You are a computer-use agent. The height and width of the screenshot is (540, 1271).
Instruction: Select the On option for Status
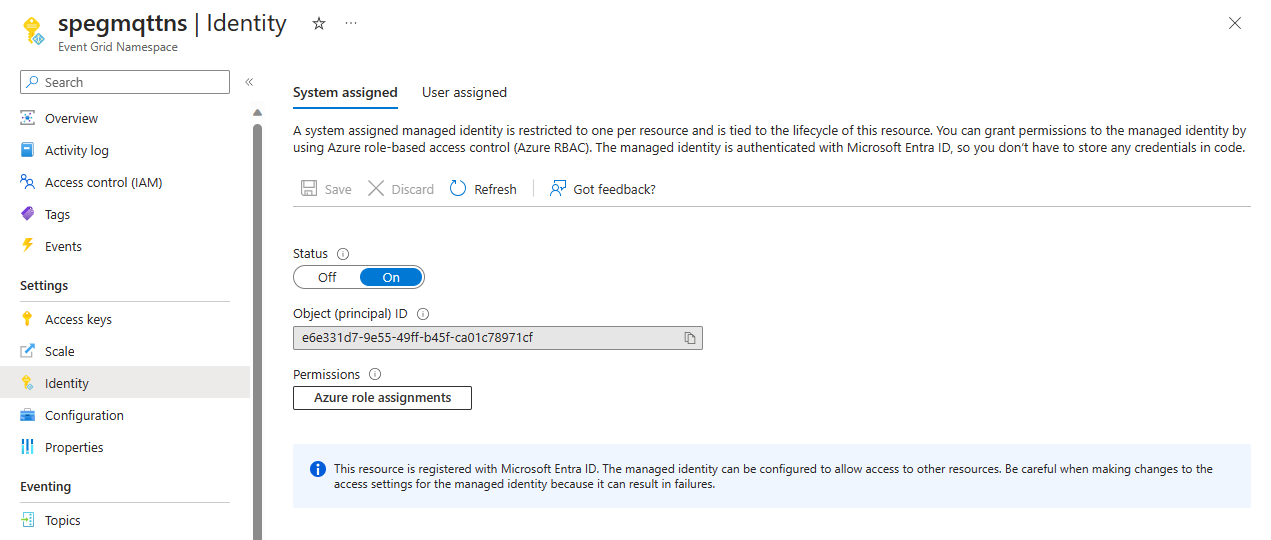pos(391,277)
